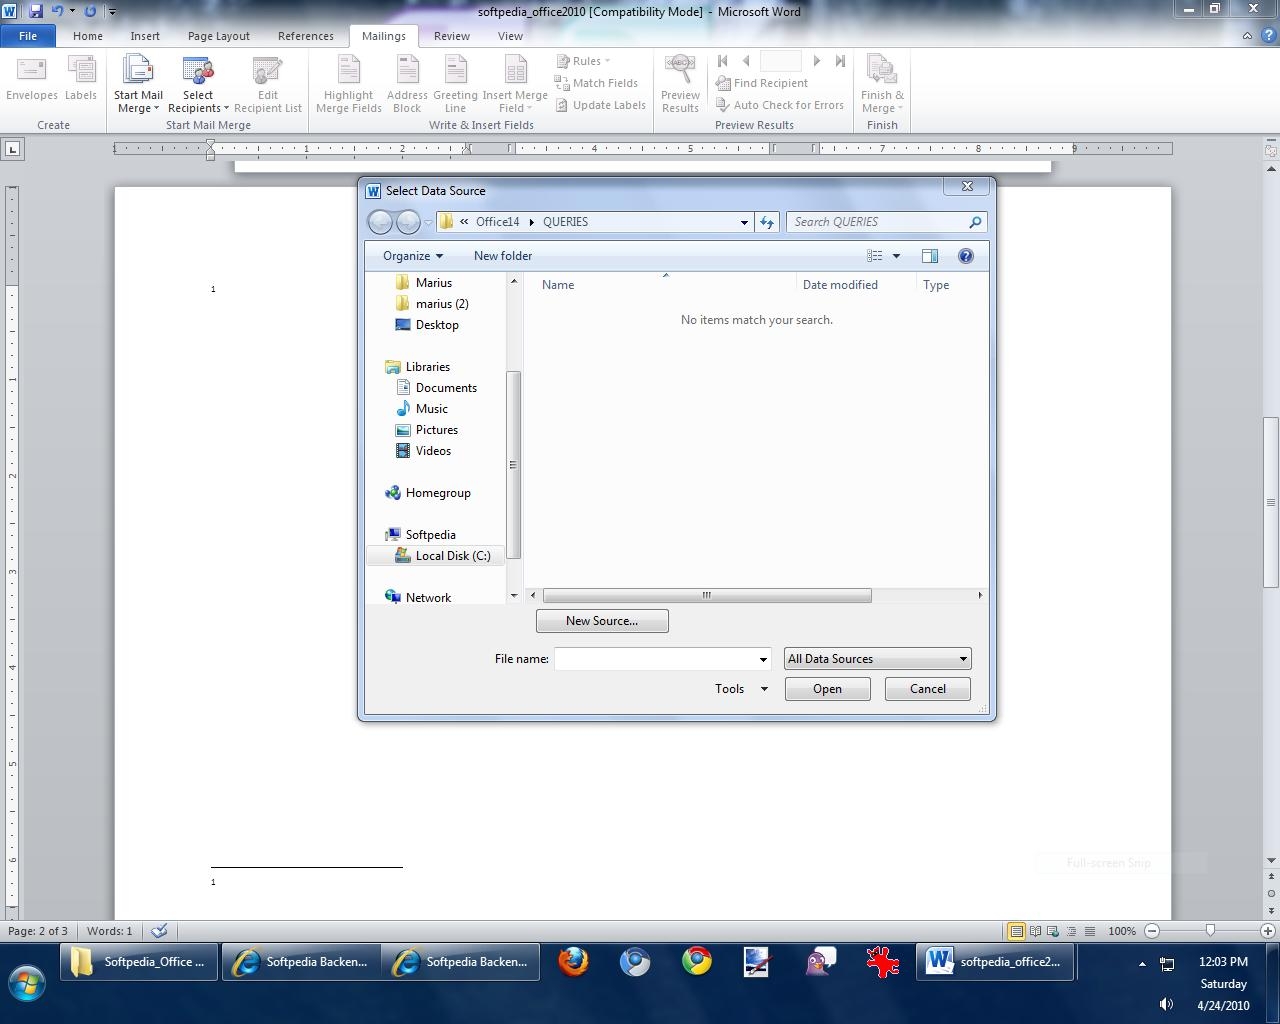The width and height of the screenshot is (1280, 1024).
Task: Click the refresh button beside the address bar
Action: [767, 222]
